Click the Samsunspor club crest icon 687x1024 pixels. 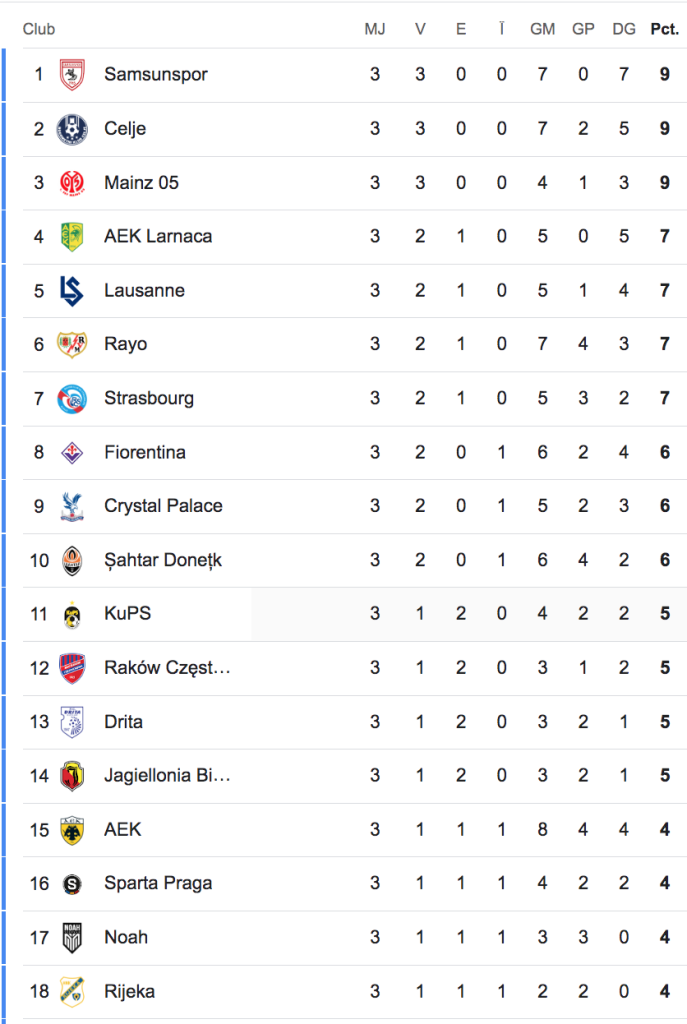pyautogui.click(x=72, y=75)
